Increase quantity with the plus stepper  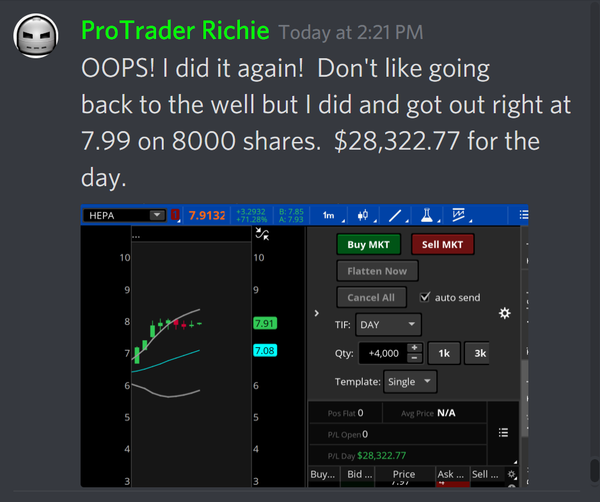(416, 348)
